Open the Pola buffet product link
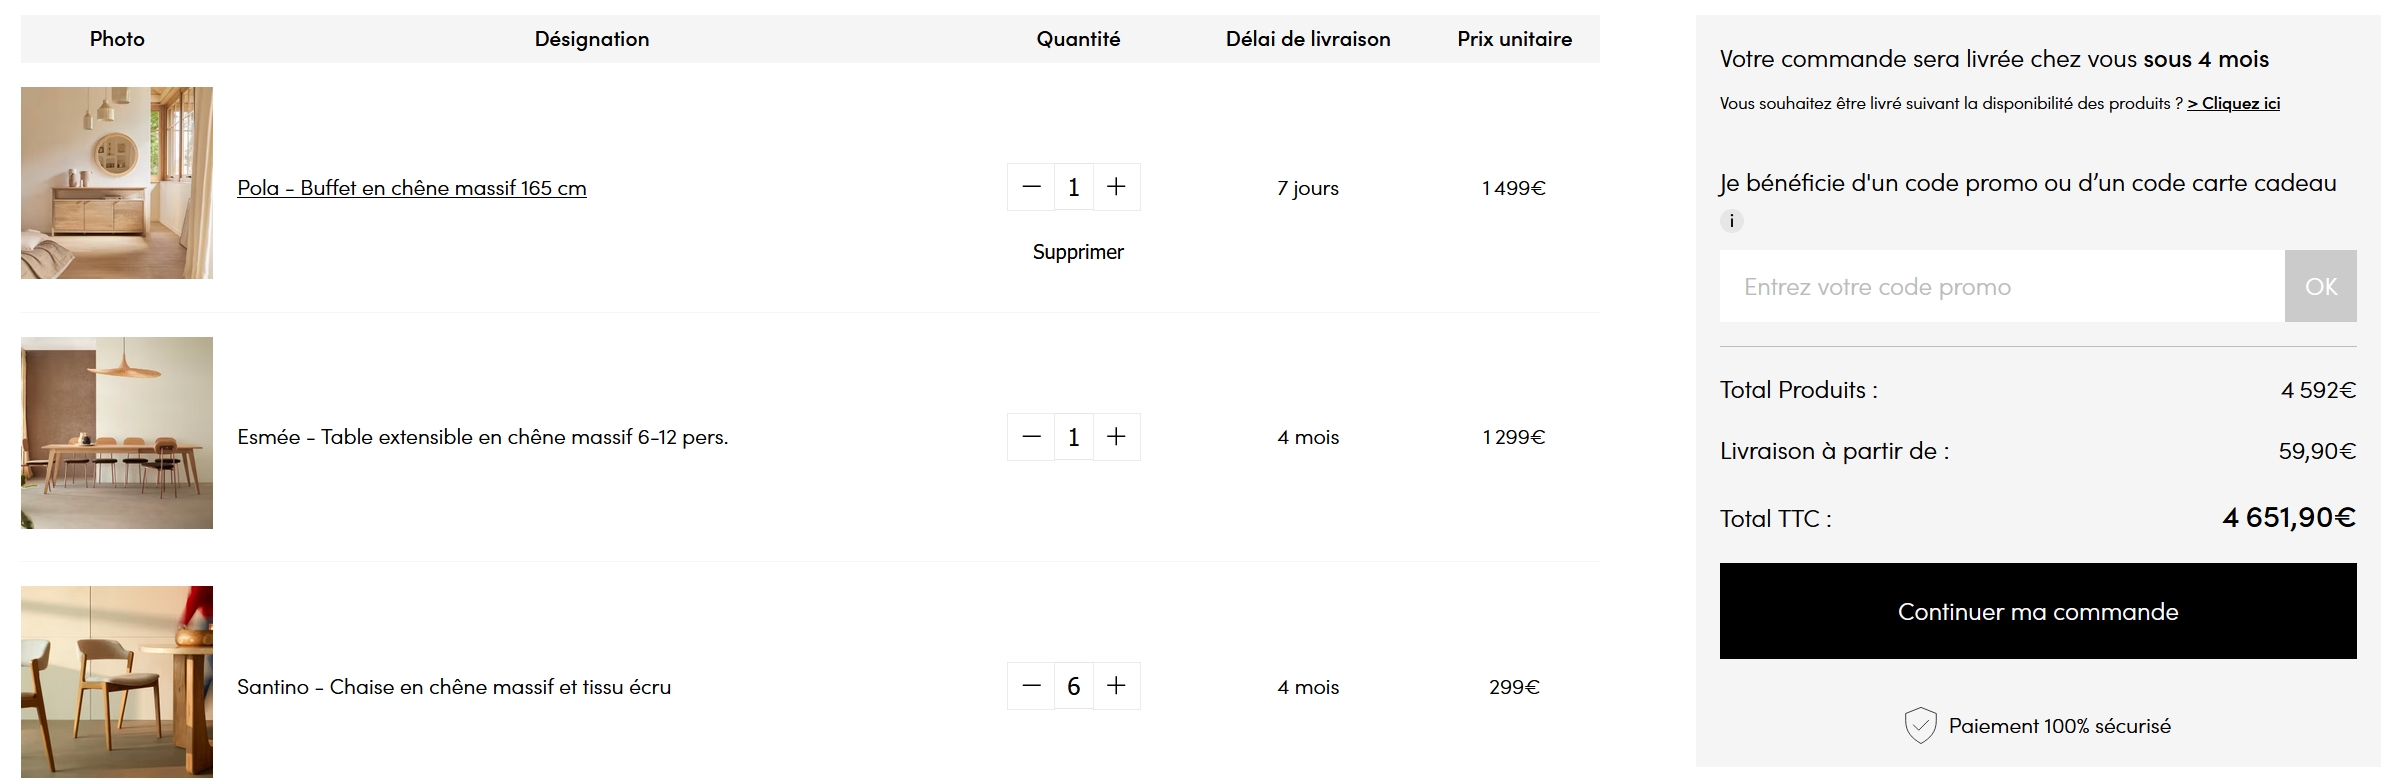The width and height of the screenshot is (2387, 780). [x=411, y=188]
